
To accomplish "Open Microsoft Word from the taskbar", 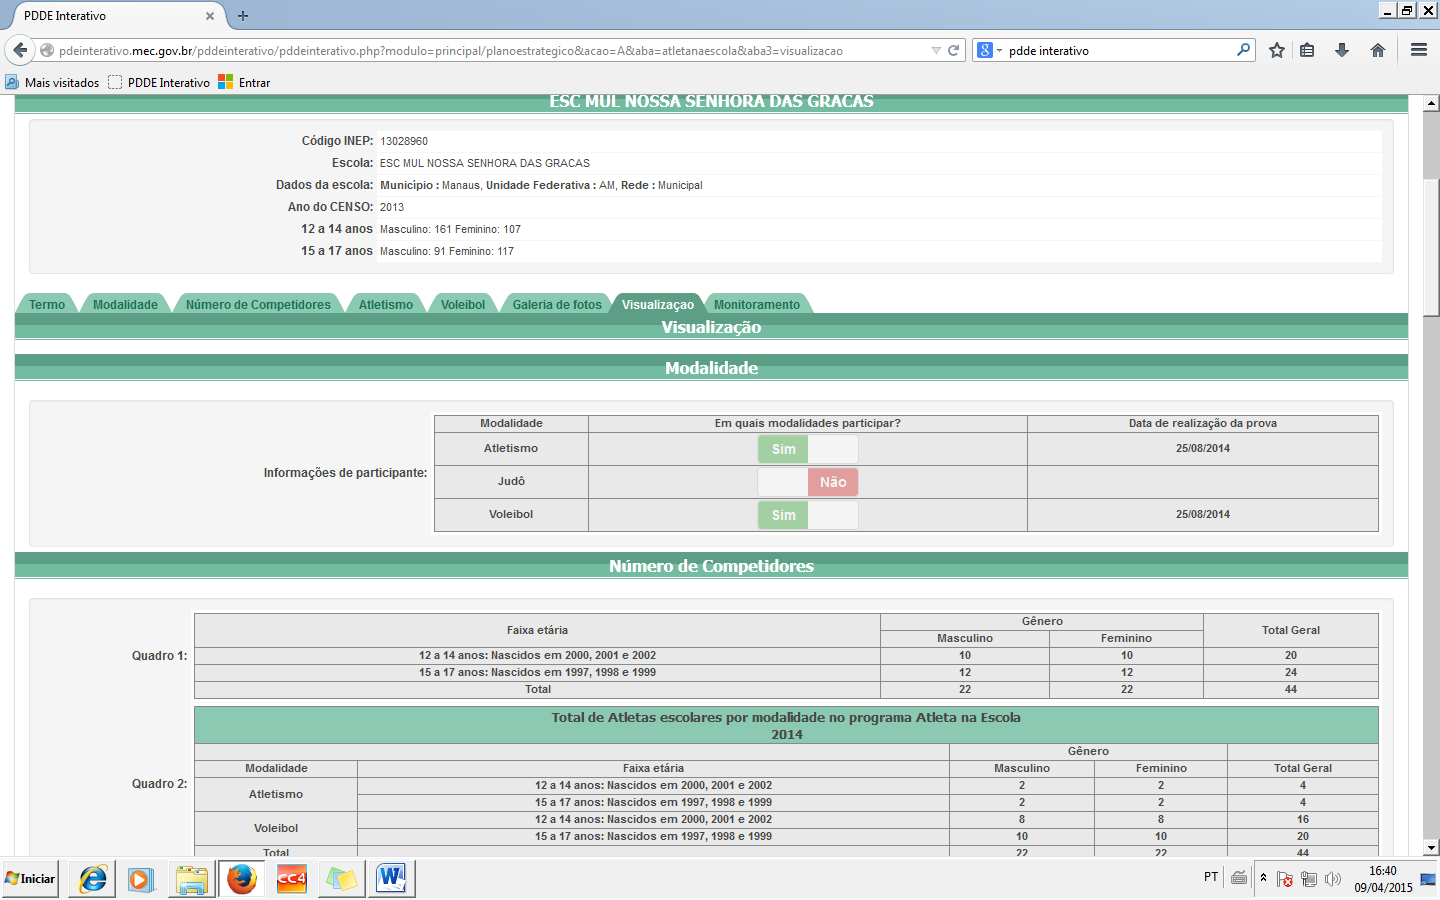I will (391, 879).
